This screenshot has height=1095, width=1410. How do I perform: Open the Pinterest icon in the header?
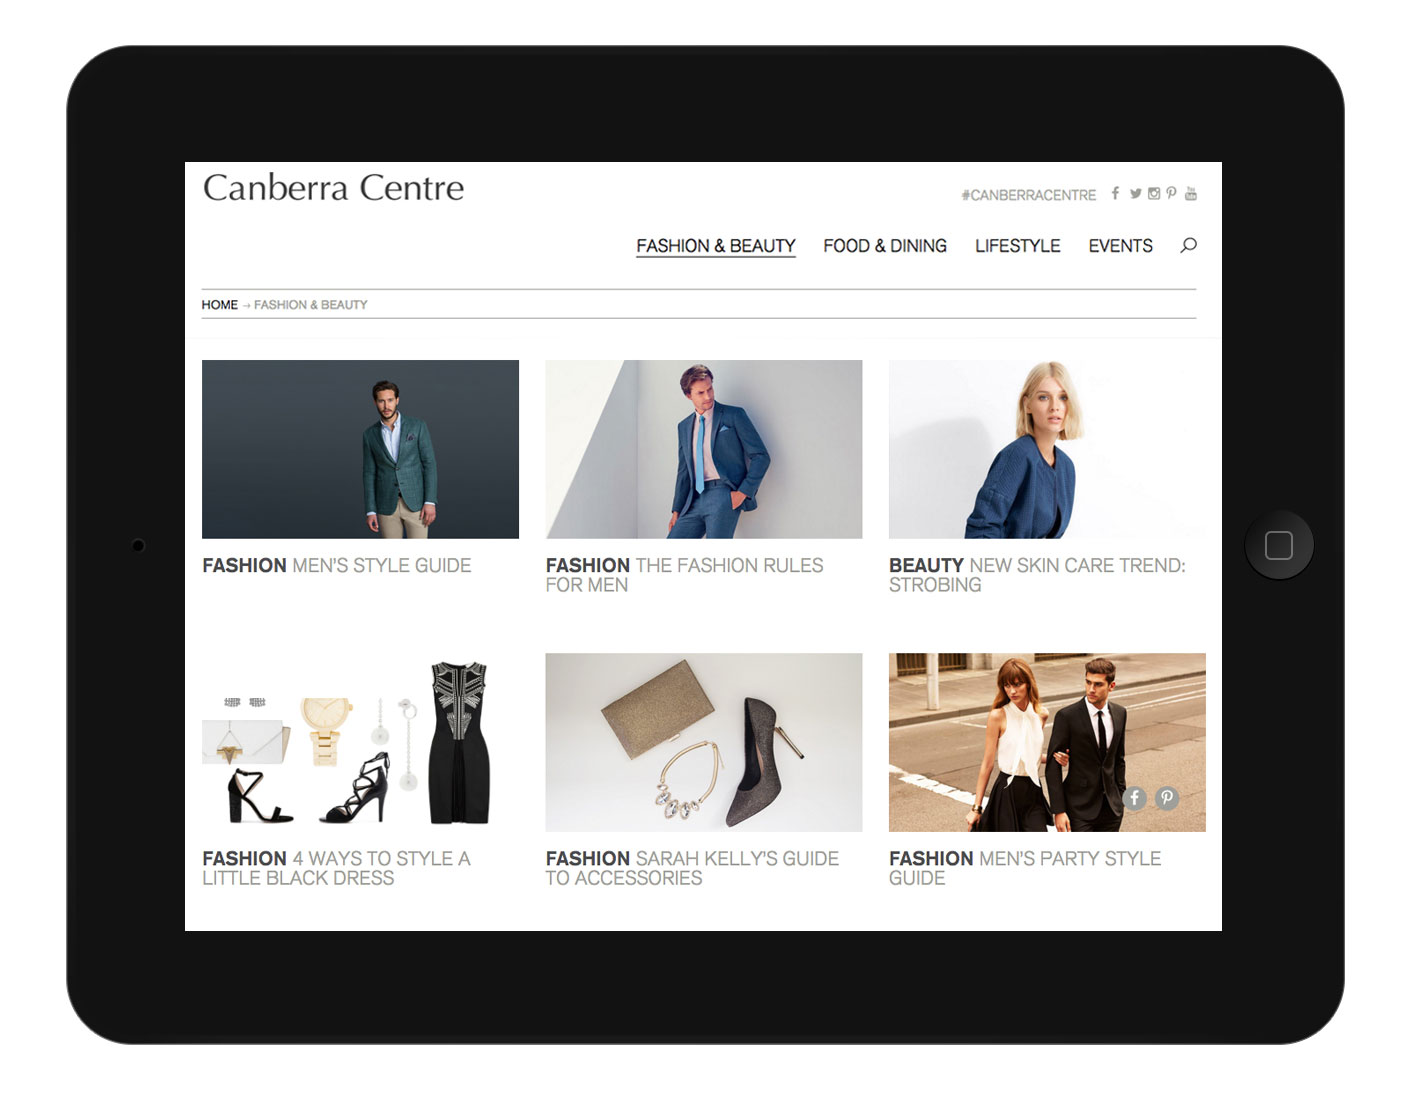point(1172,193)
